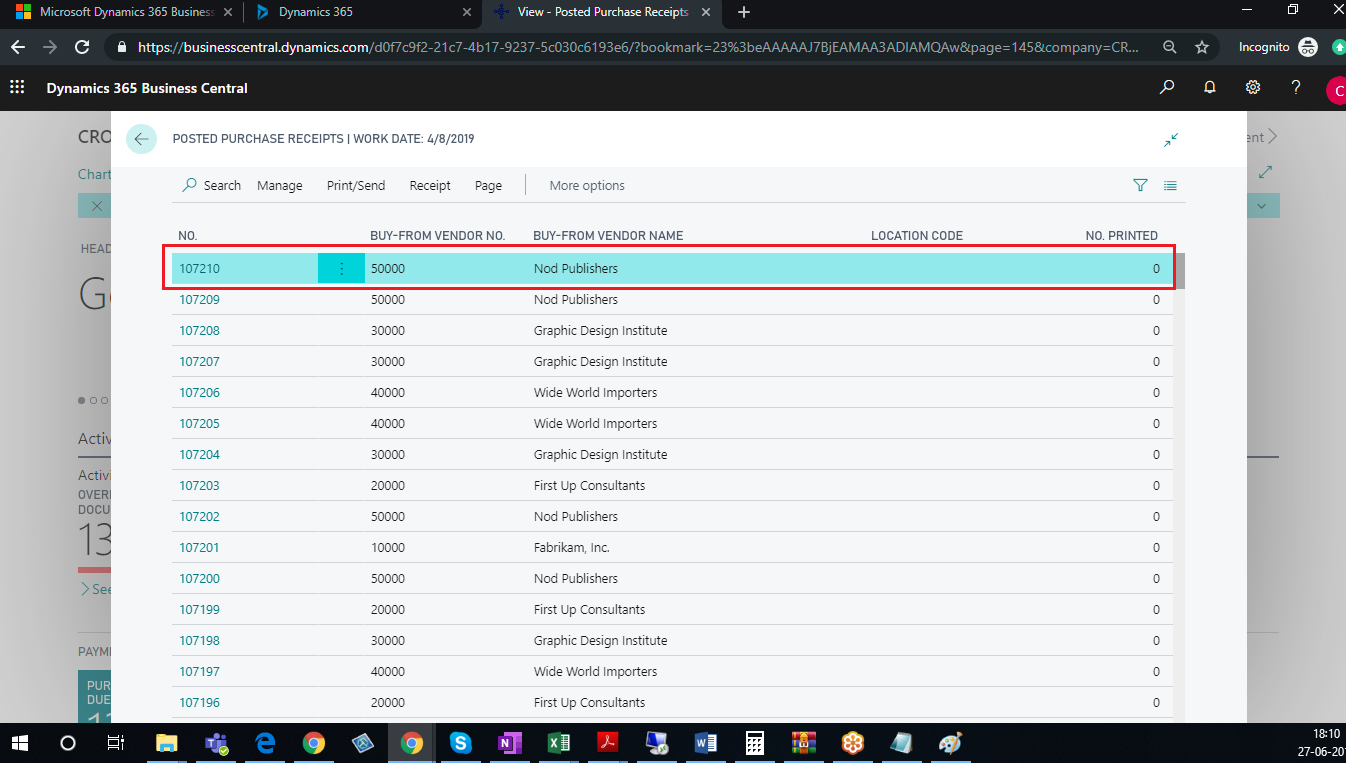Click the No. column header
Viewport: 1346px width, 763px height.
(x=188, y=236)
